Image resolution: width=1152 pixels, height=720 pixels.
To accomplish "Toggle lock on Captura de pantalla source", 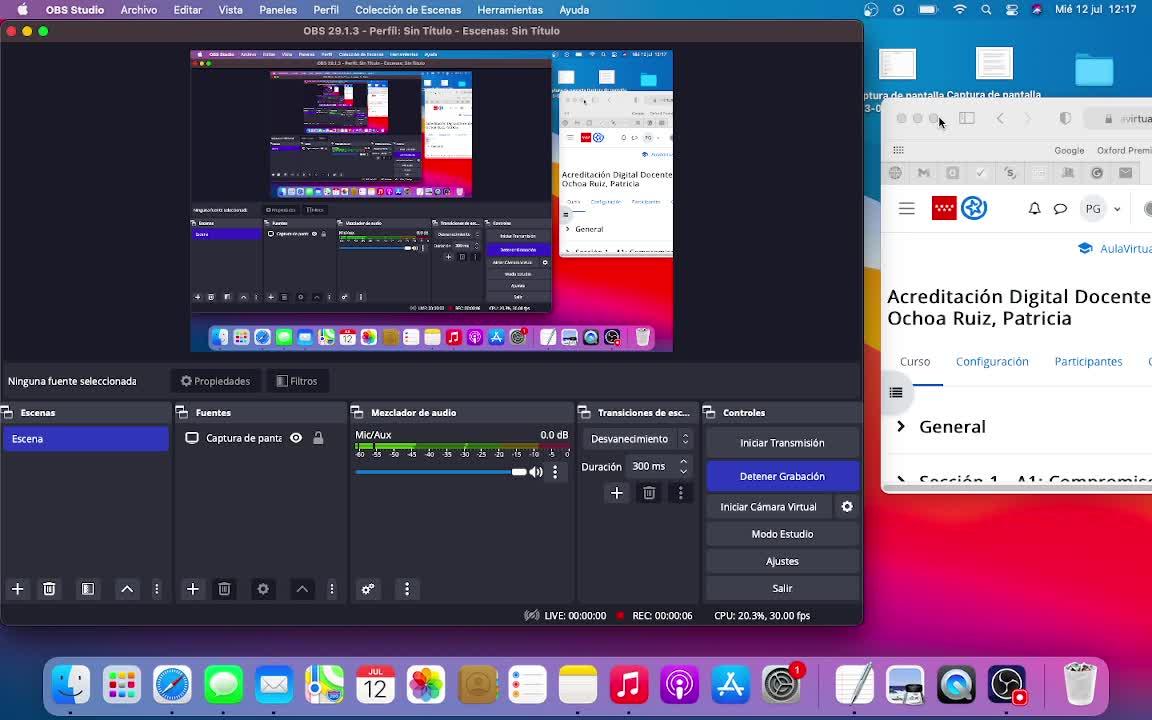I will 318,438.
